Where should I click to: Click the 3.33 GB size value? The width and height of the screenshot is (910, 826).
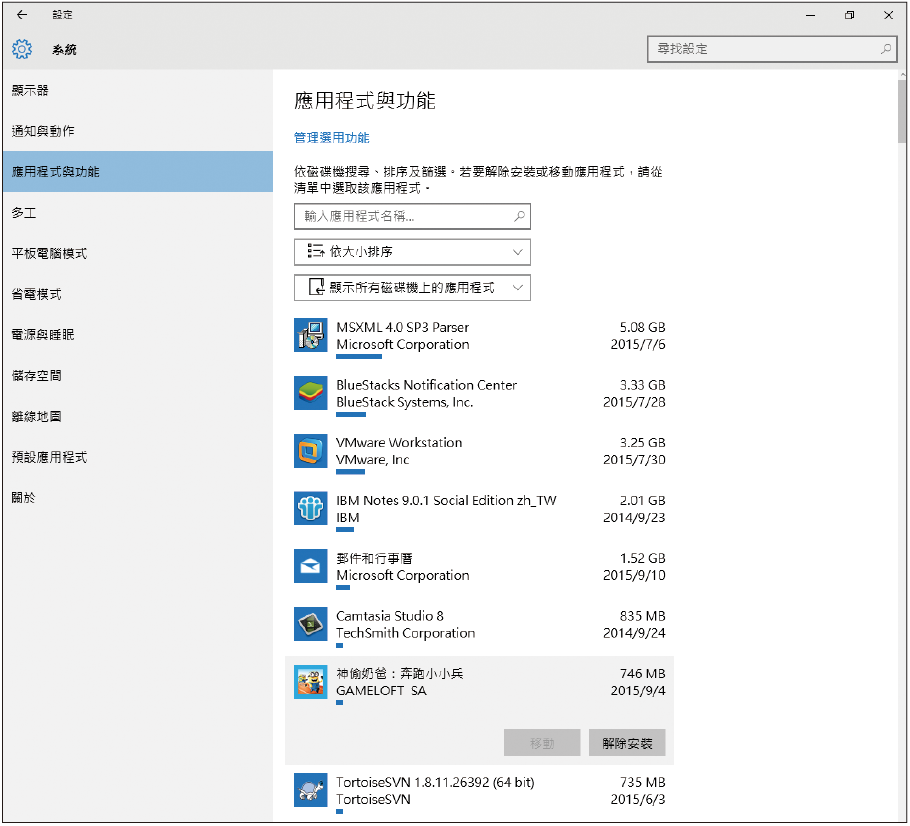point(642,385)
